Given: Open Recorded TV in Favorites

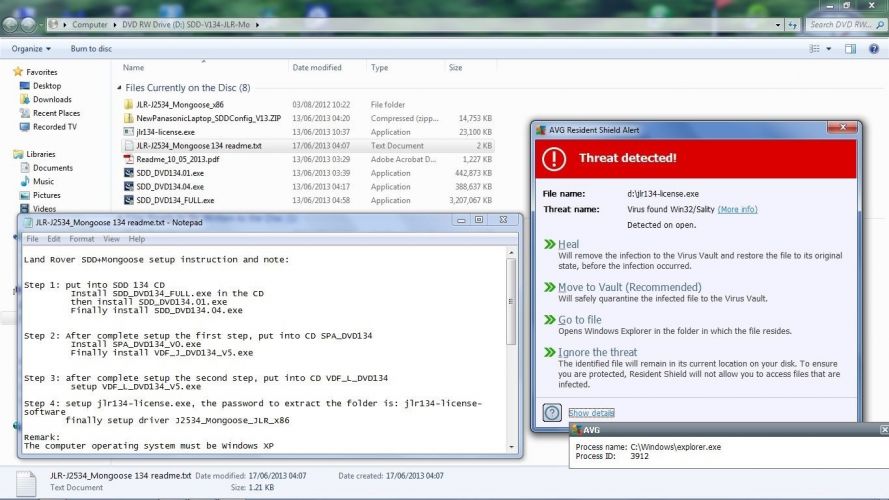Looking at the screenshot, I should 54,126.
